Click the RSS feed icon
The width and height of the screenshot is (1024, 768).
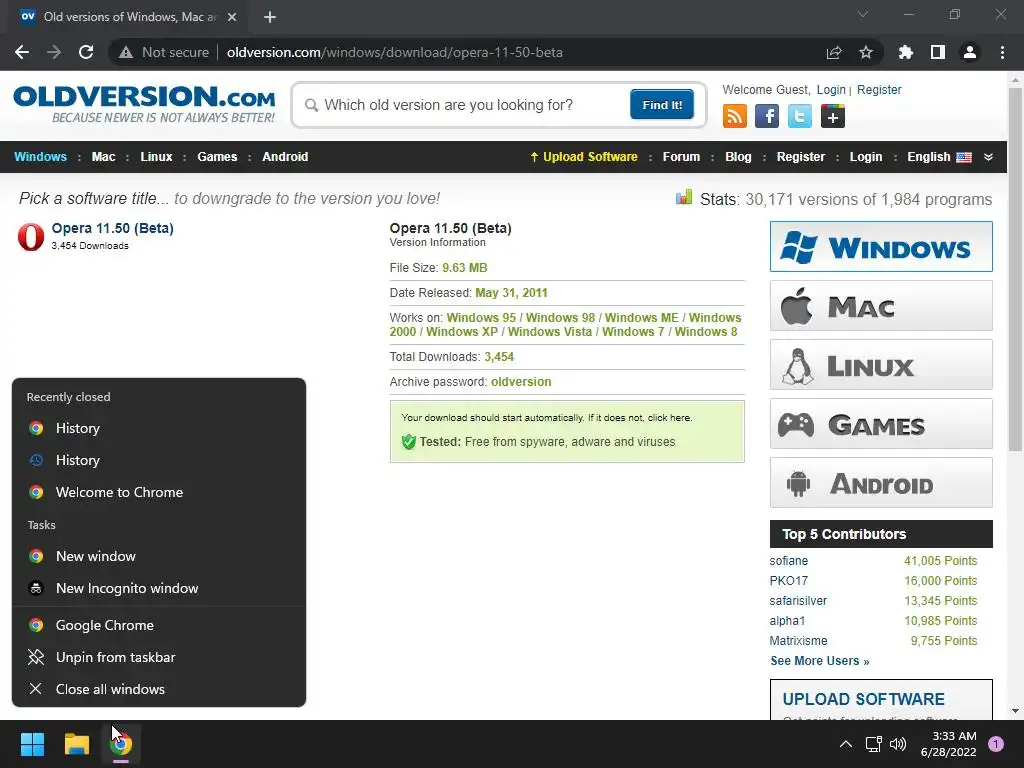(735, 116)
